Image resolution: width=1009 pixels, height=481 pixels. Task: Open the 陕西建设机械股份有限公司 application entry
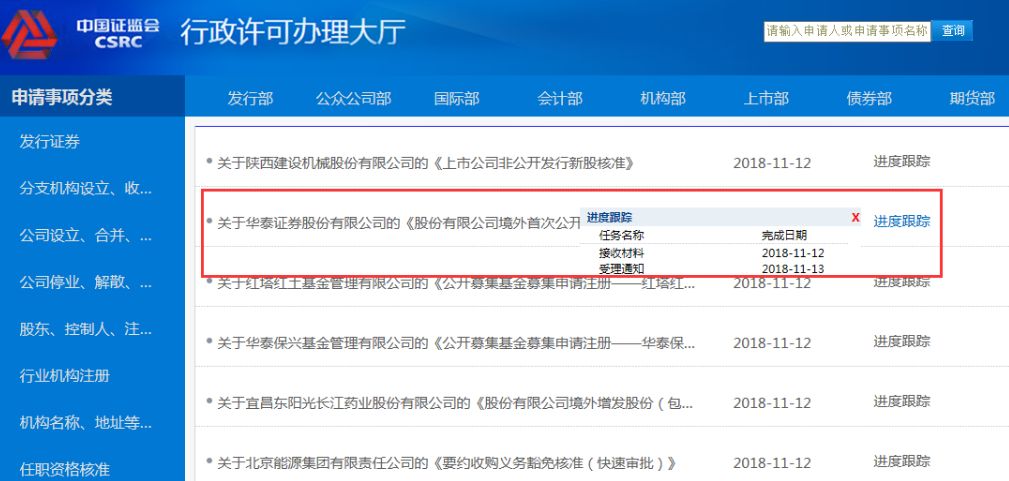pos(425,163)
